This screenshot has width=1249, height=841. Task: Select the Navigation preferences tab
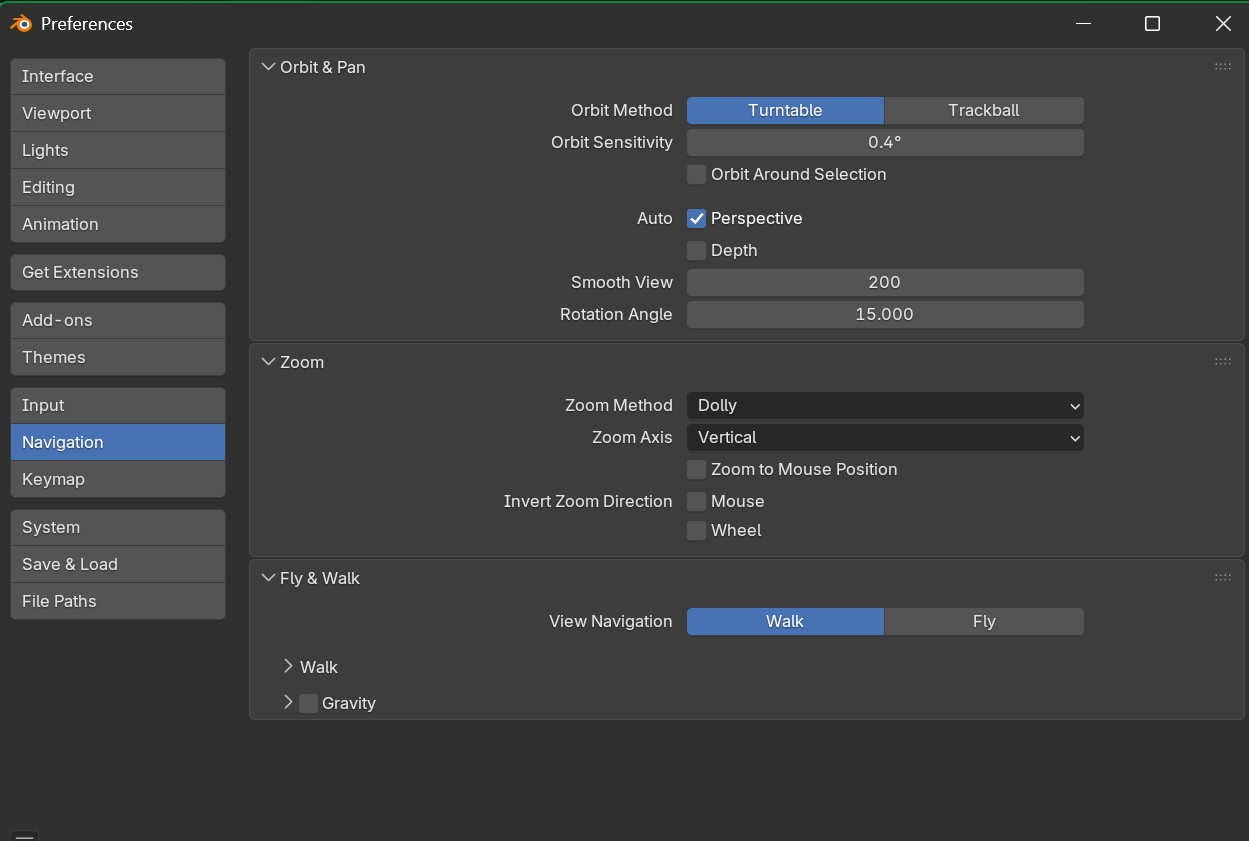pyautogui.click(x=118, y=442)
